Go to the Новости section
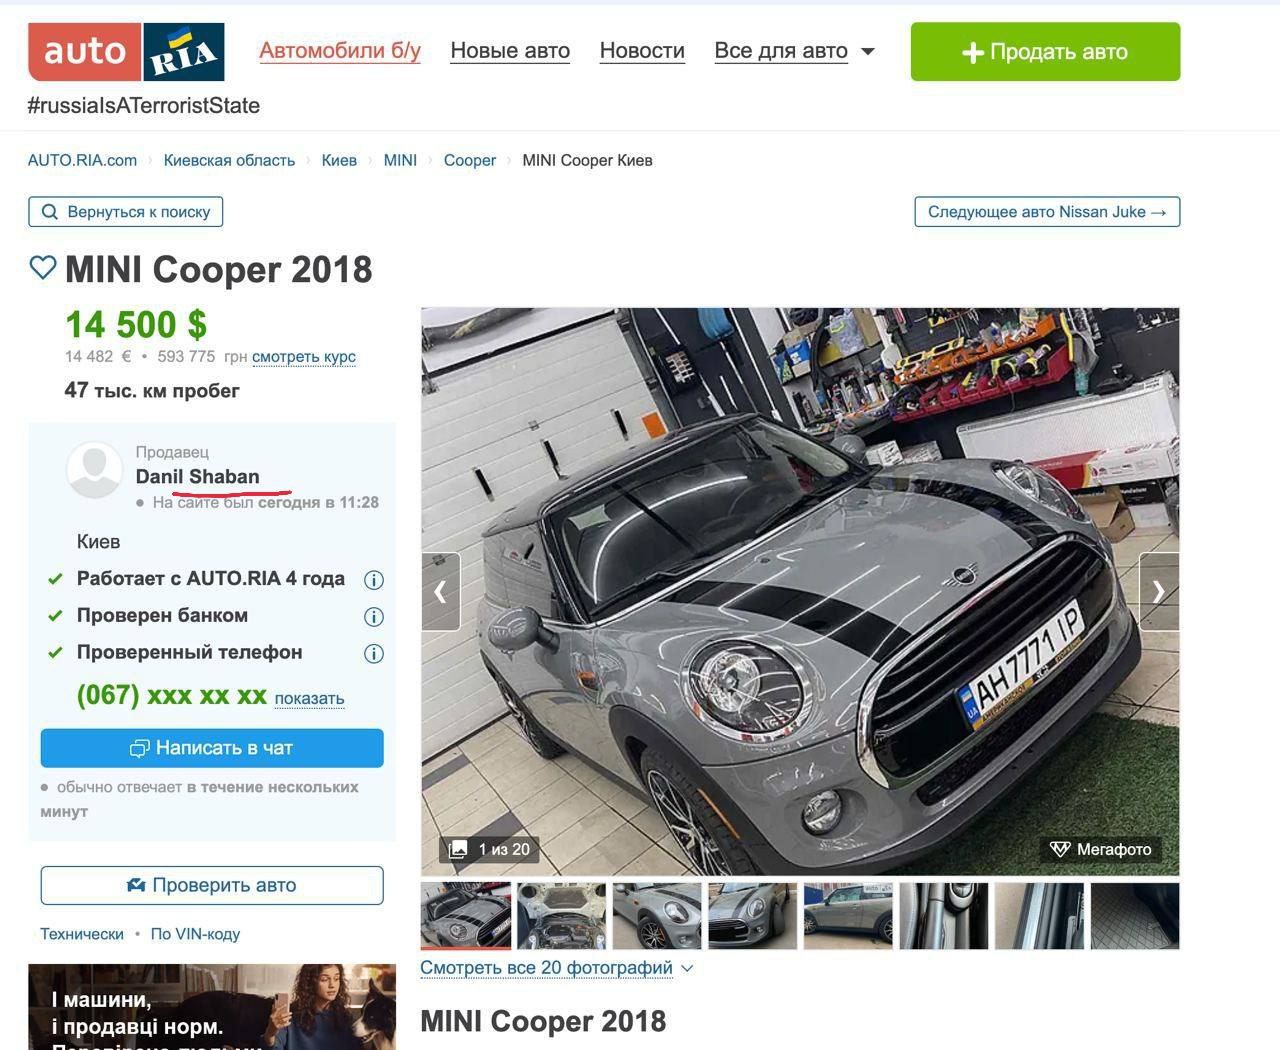This screenshot has width=1280, height=1050. (642, 51)
